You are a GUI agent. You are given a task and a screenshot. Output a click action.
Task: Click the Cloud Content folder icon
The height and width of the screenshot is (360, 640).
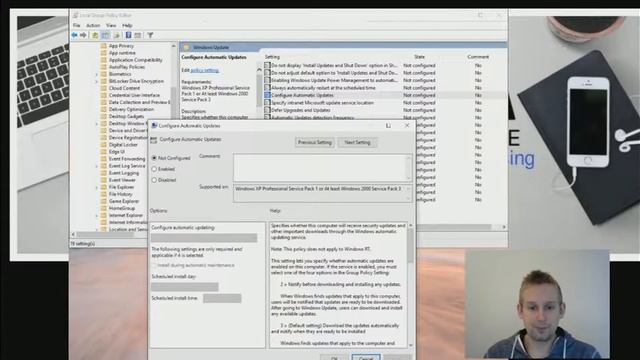point(104,88)
